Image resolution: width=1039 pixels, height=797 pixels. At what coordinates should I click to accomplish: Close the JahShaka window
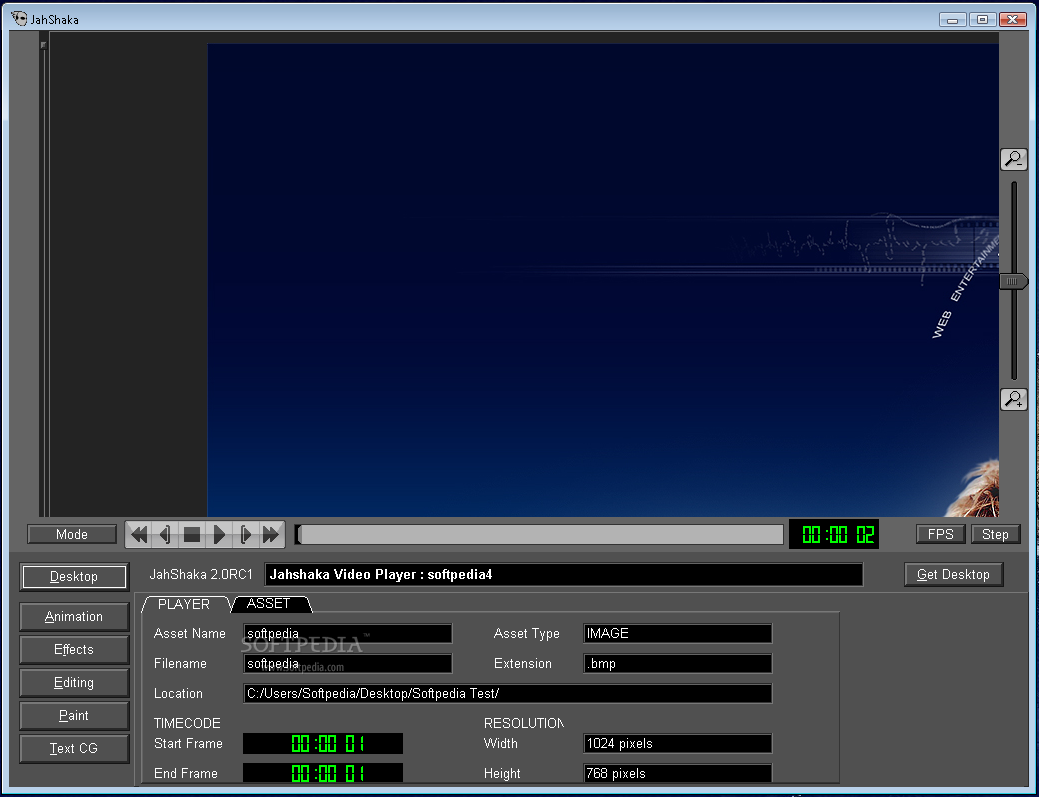pos(1012,20)
